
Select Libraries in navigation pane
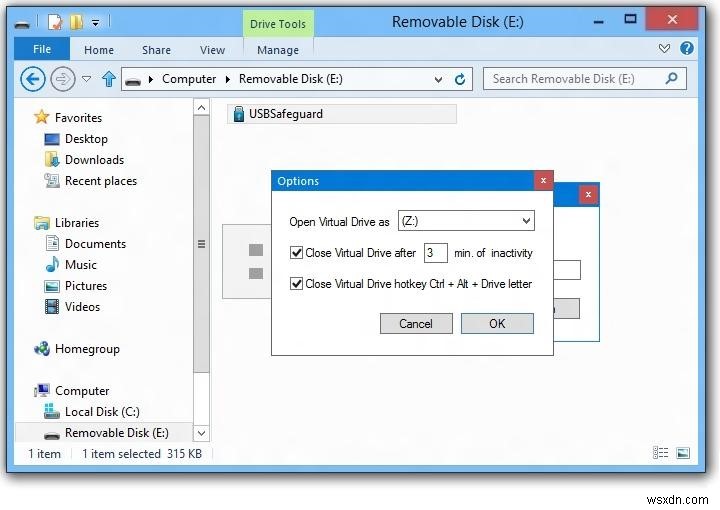[x=77, y=223]
